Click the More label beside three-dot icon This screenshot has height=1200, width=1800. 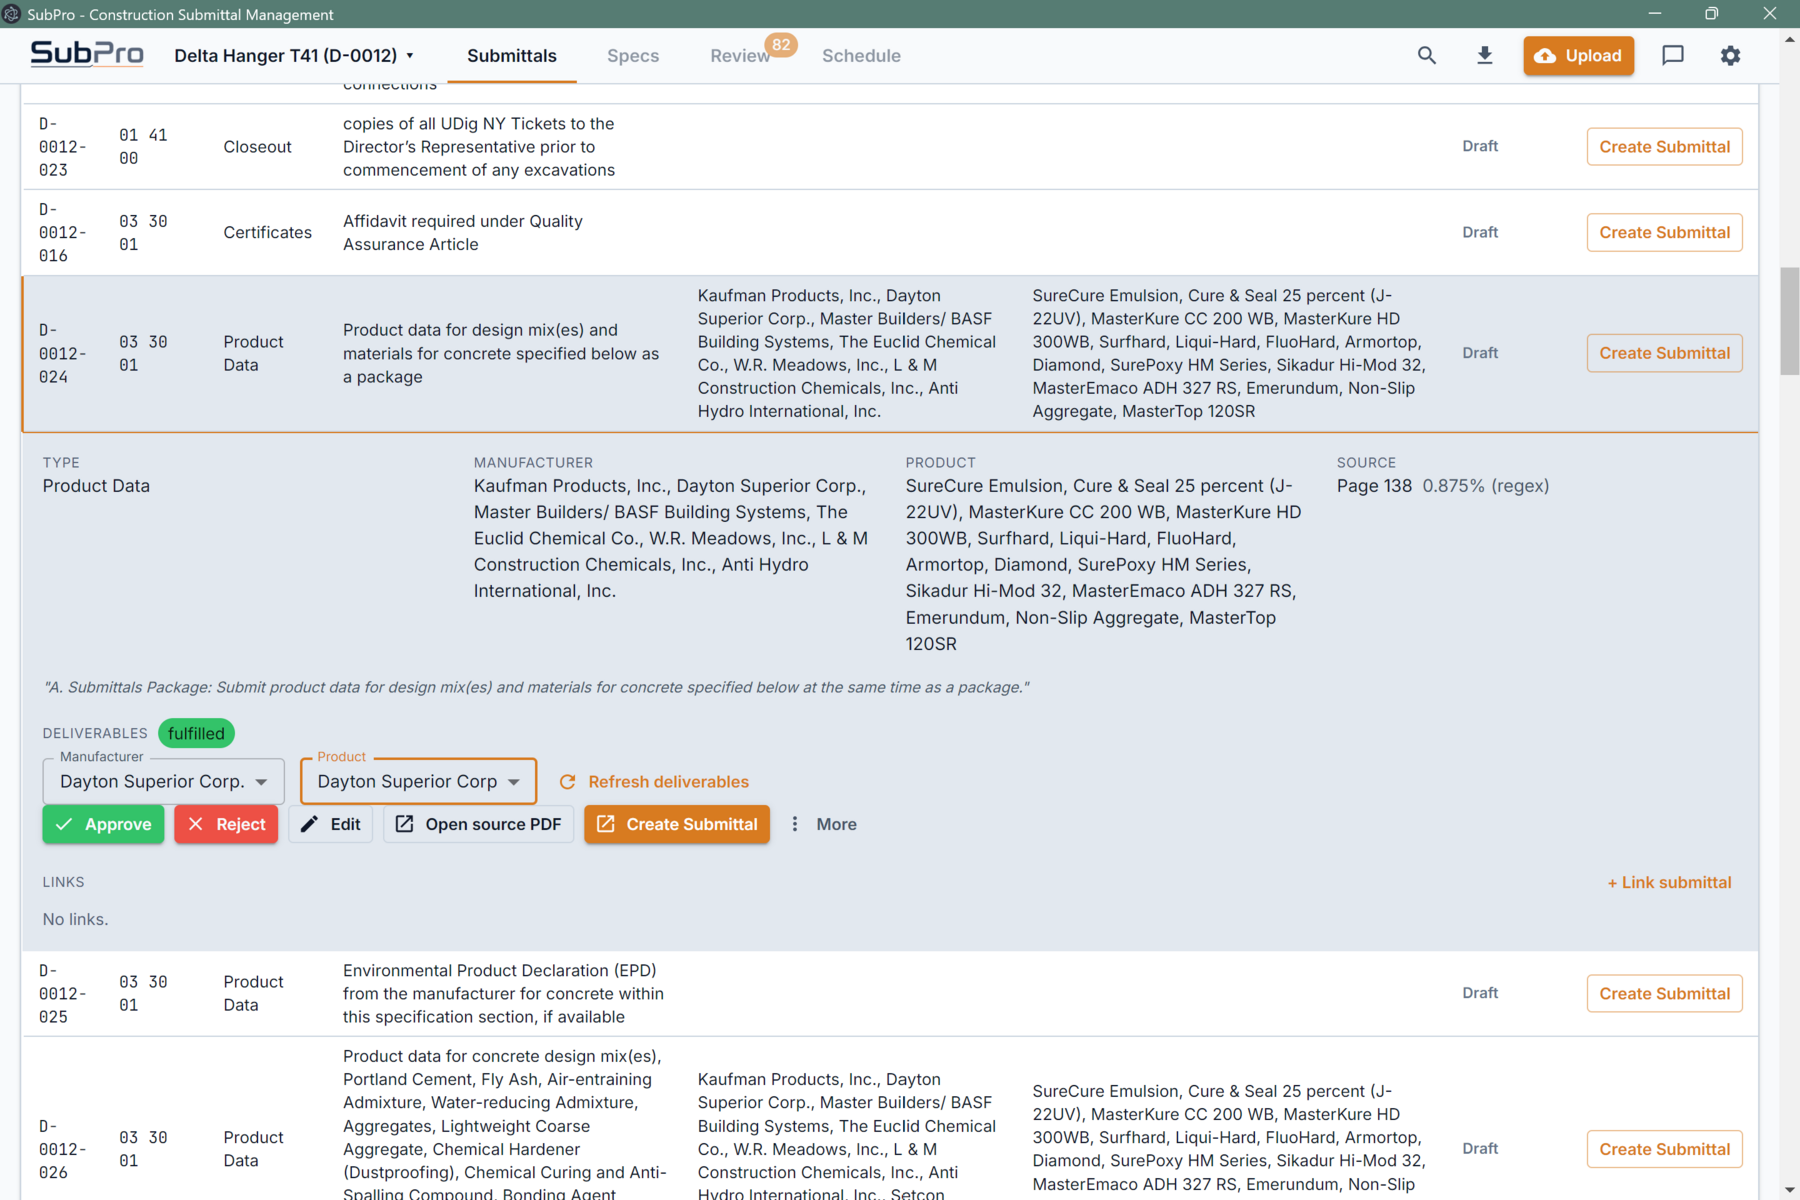coord(836,824)
